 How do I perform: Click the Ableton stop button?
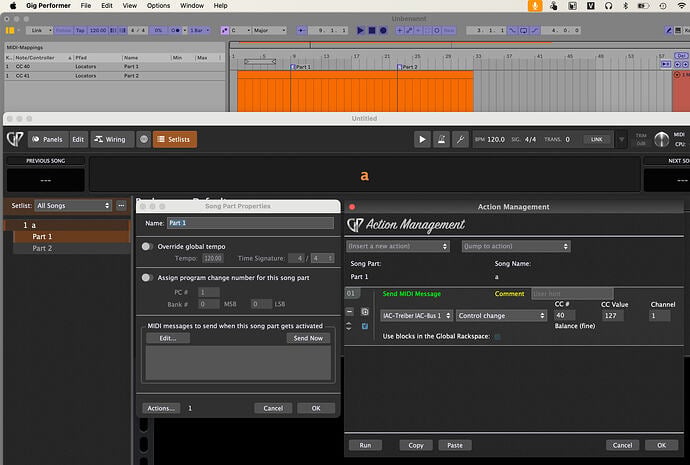click(x=372, y=30)
